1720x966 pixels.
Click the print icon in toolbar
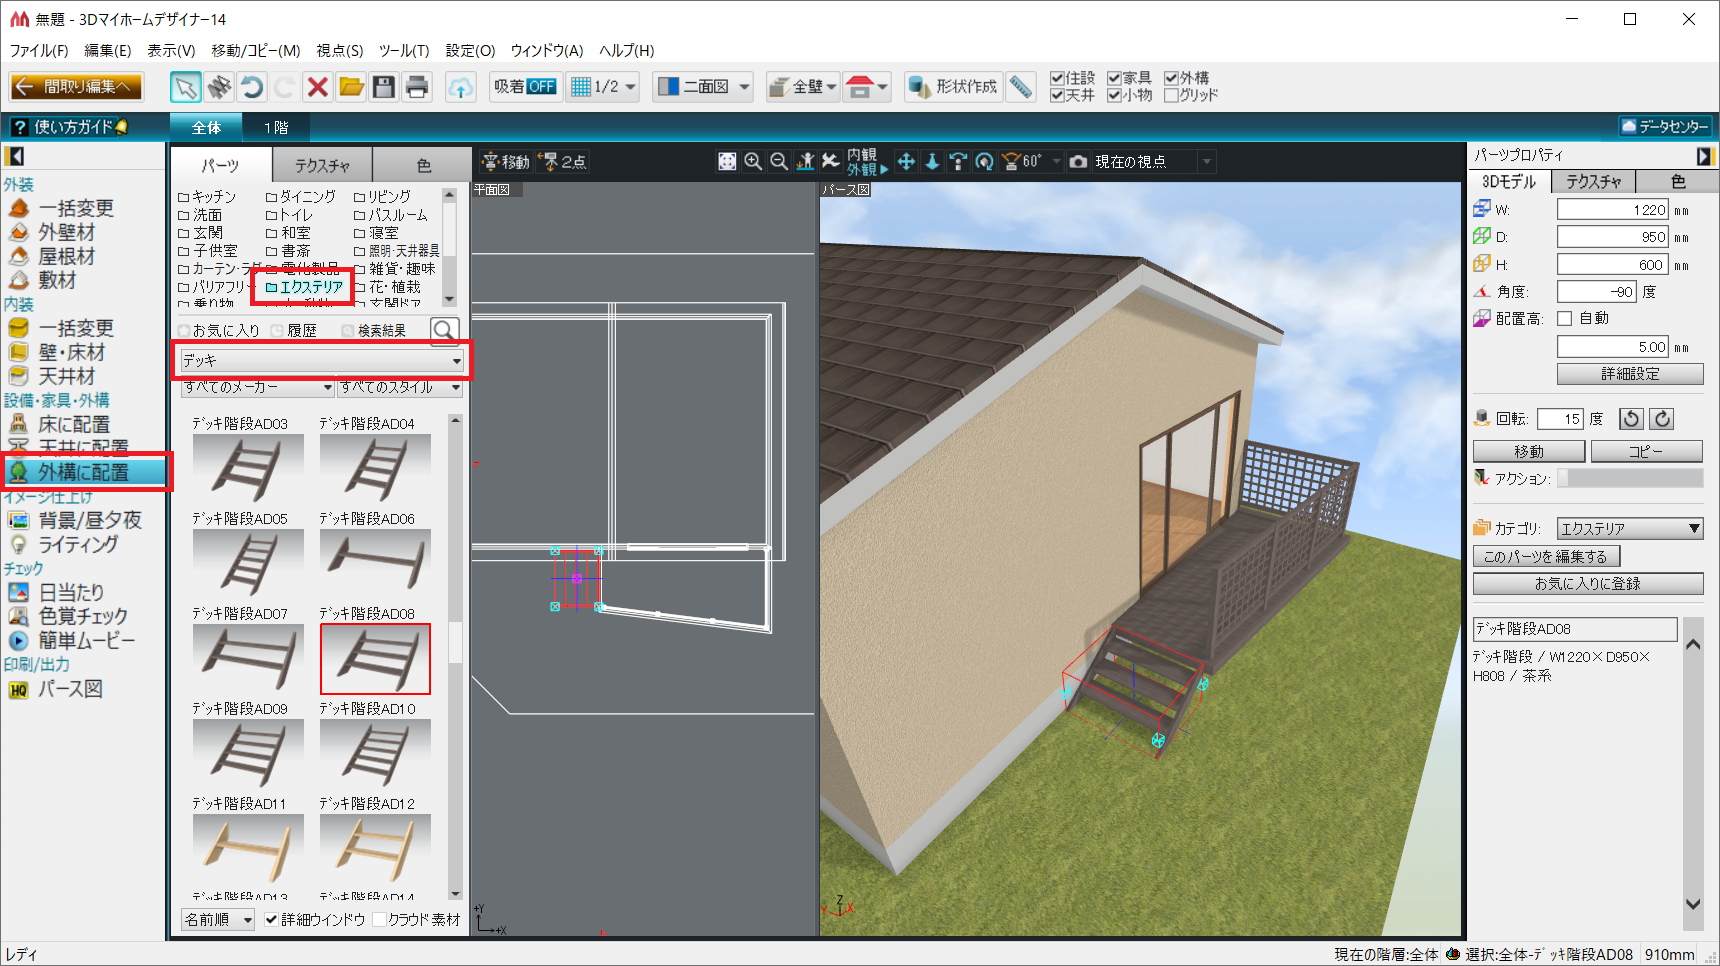click(417, 88)
